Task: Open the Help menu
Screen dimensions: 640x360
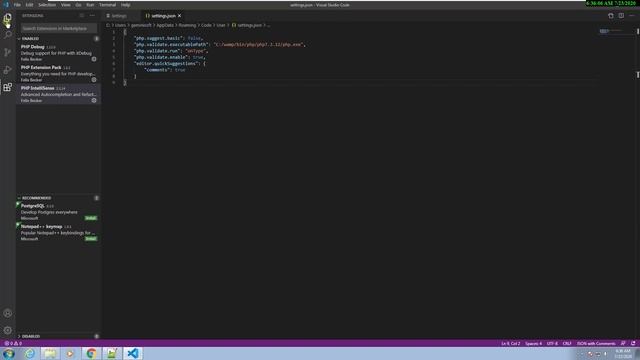Action: (x=125, y=5)
